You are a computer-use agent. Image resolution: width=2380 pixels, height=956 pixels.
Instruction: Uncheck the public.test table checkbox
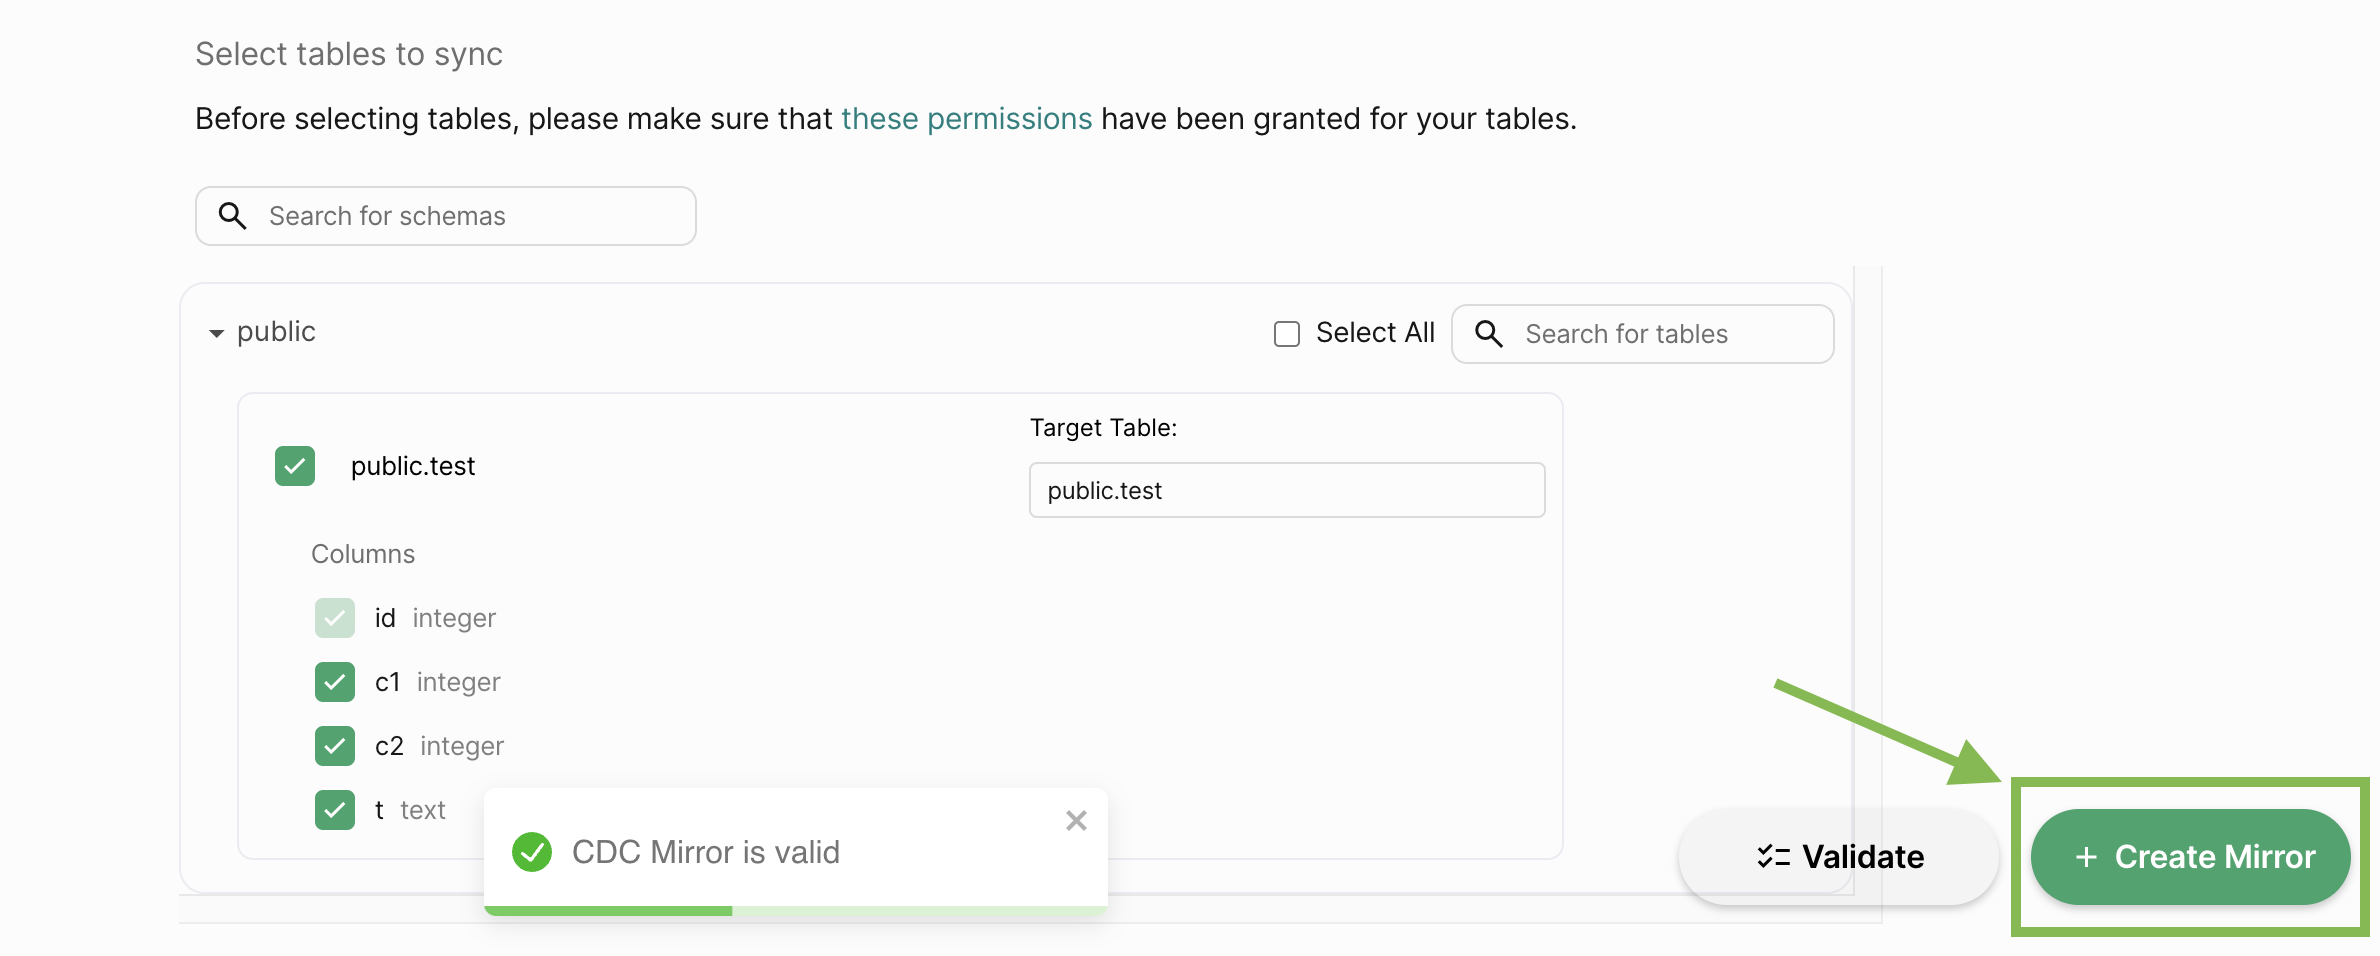(295, 466)
